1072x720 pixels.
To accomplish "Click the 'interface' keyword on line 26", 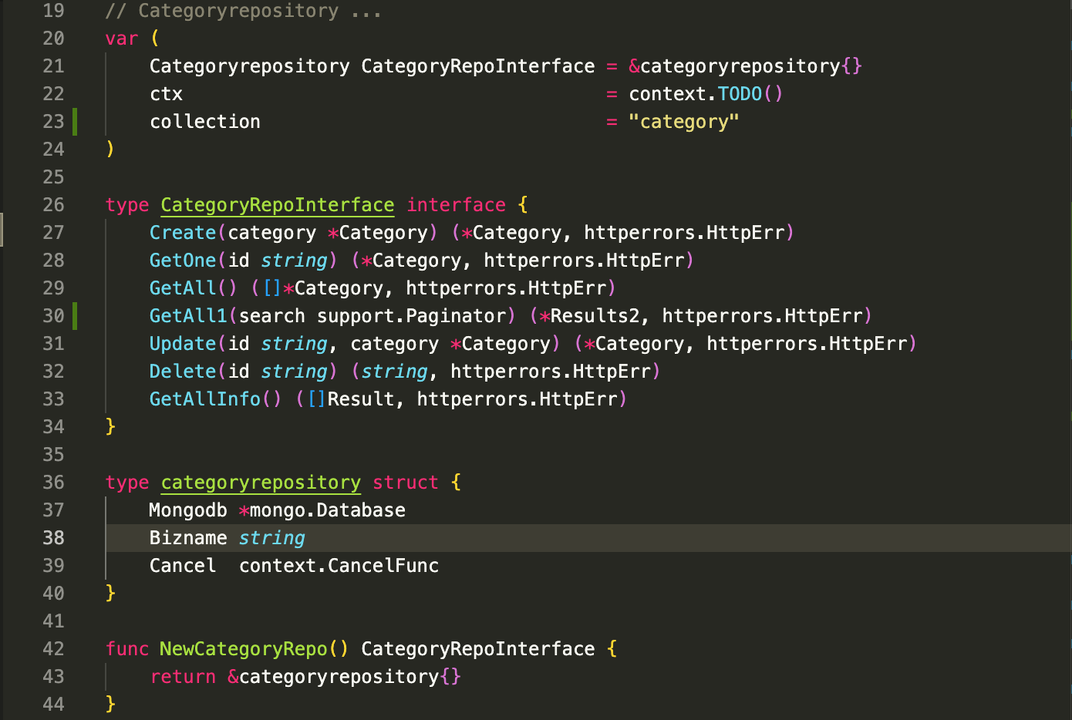I will point(456,205).
